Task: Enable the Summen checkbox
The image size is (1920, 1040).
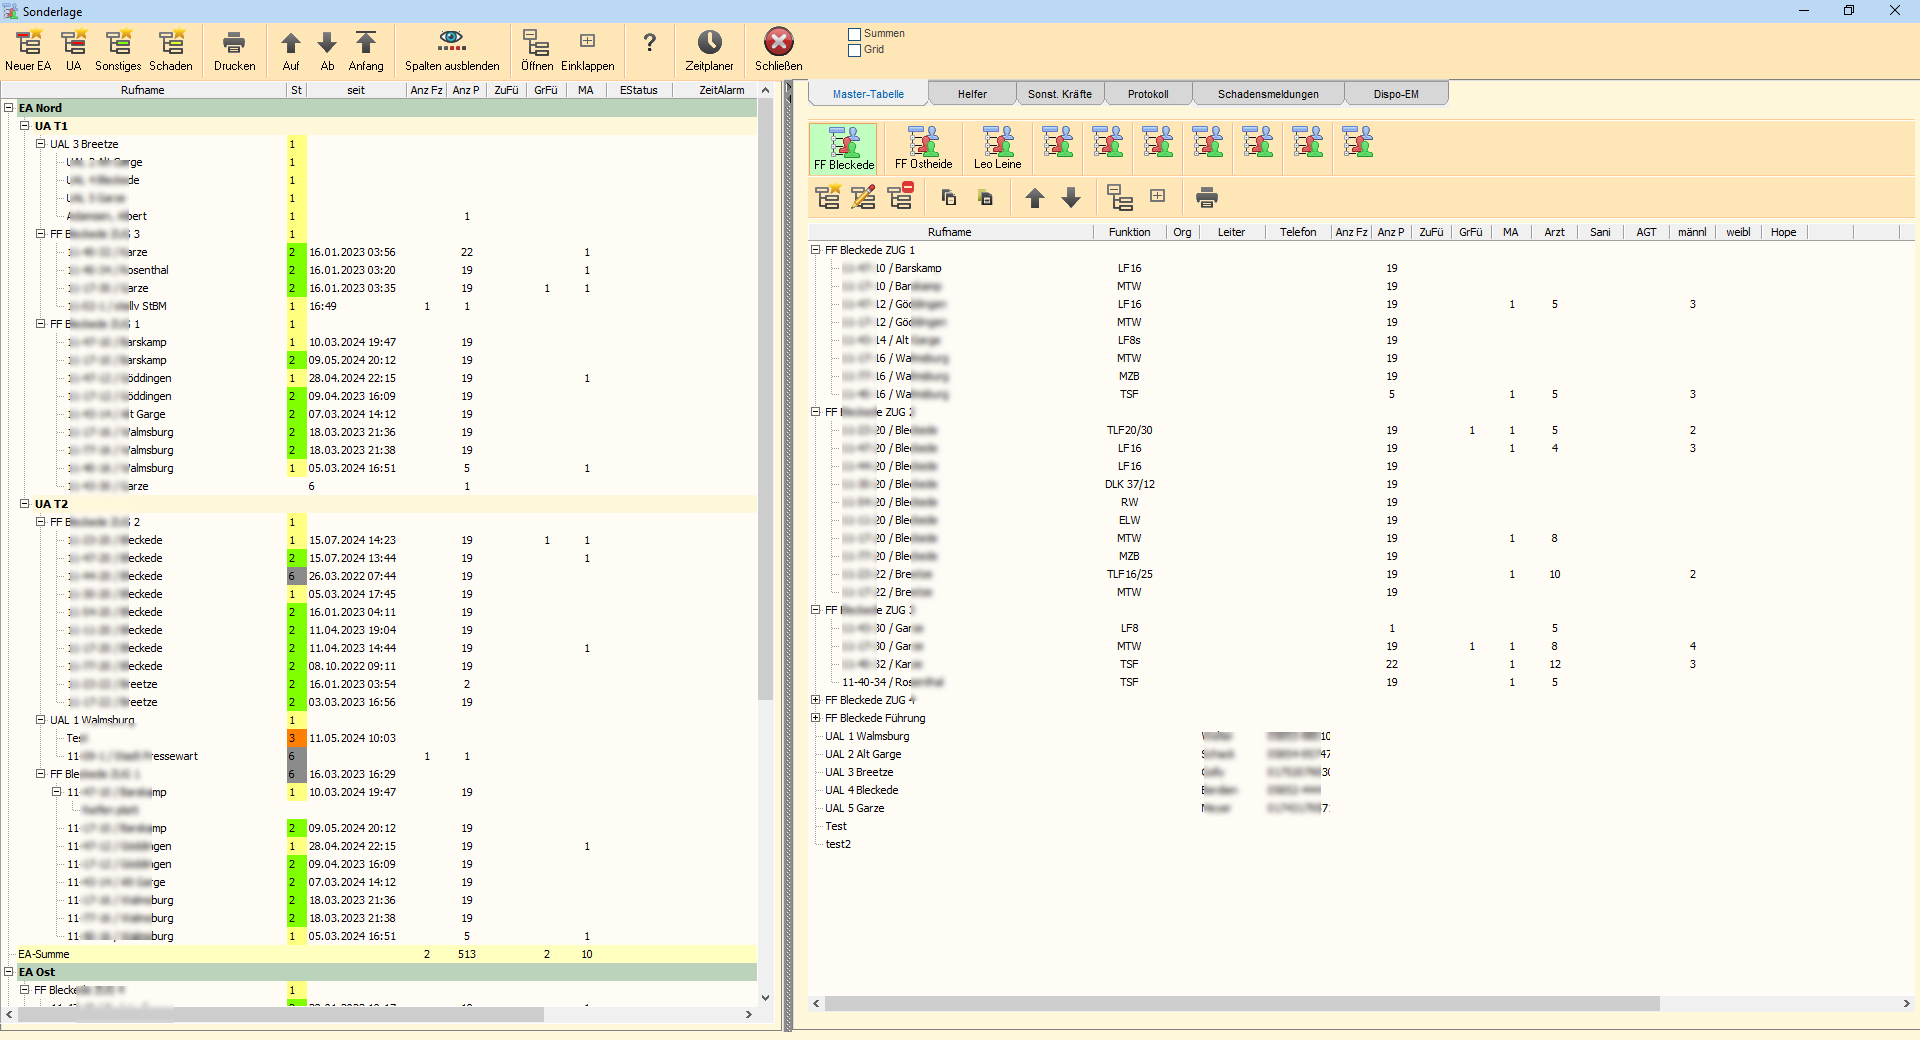Action: (x=855, y=34)
